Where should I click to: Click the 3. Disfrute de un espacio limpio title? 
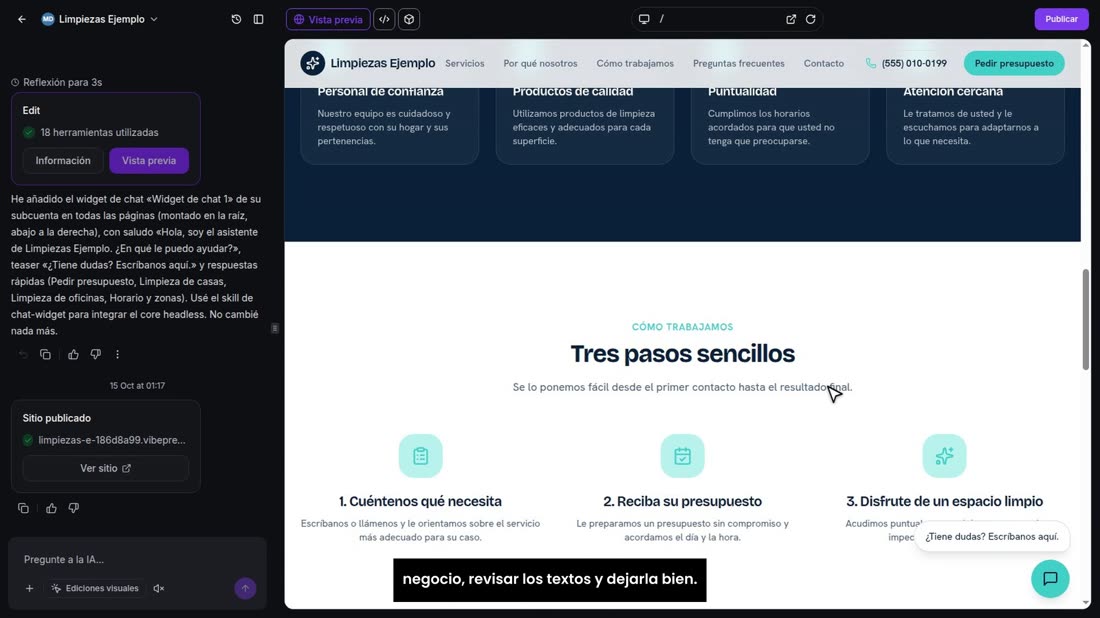coord(944,502)
